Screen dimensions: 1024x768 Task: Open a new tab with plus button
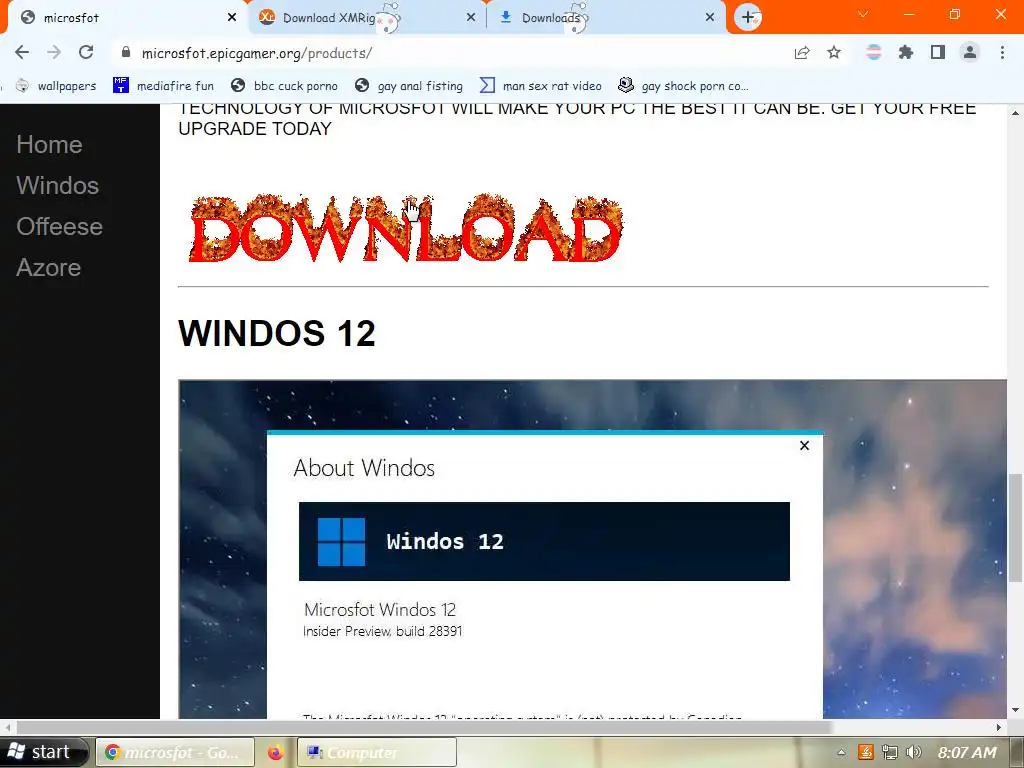[748, 17]
